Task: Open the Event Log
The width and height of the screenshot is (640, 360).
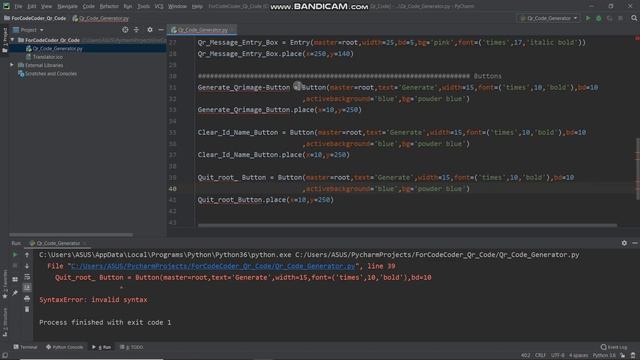Action: (614, 347)
